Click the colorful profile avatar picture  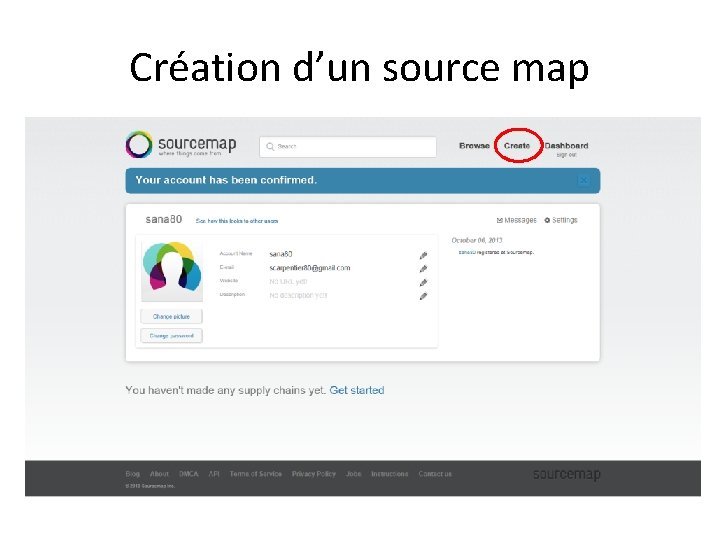click(x=172, y=271)
